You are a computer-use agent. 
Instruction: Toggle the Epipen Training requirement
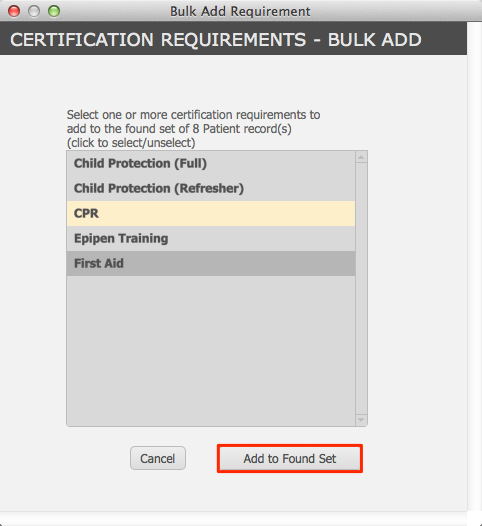[211, 239]
